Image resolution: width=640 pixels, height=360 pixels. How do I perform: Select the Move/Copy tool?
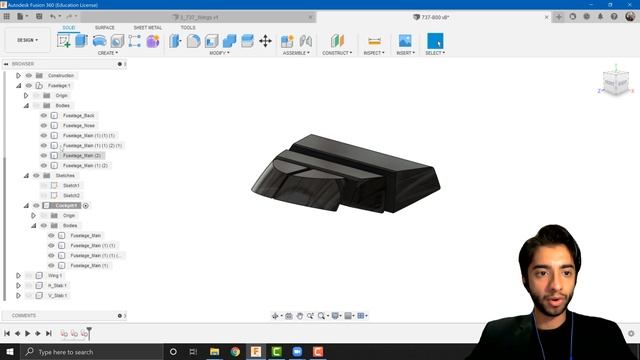pyautogui.click(x=265, y=41)
